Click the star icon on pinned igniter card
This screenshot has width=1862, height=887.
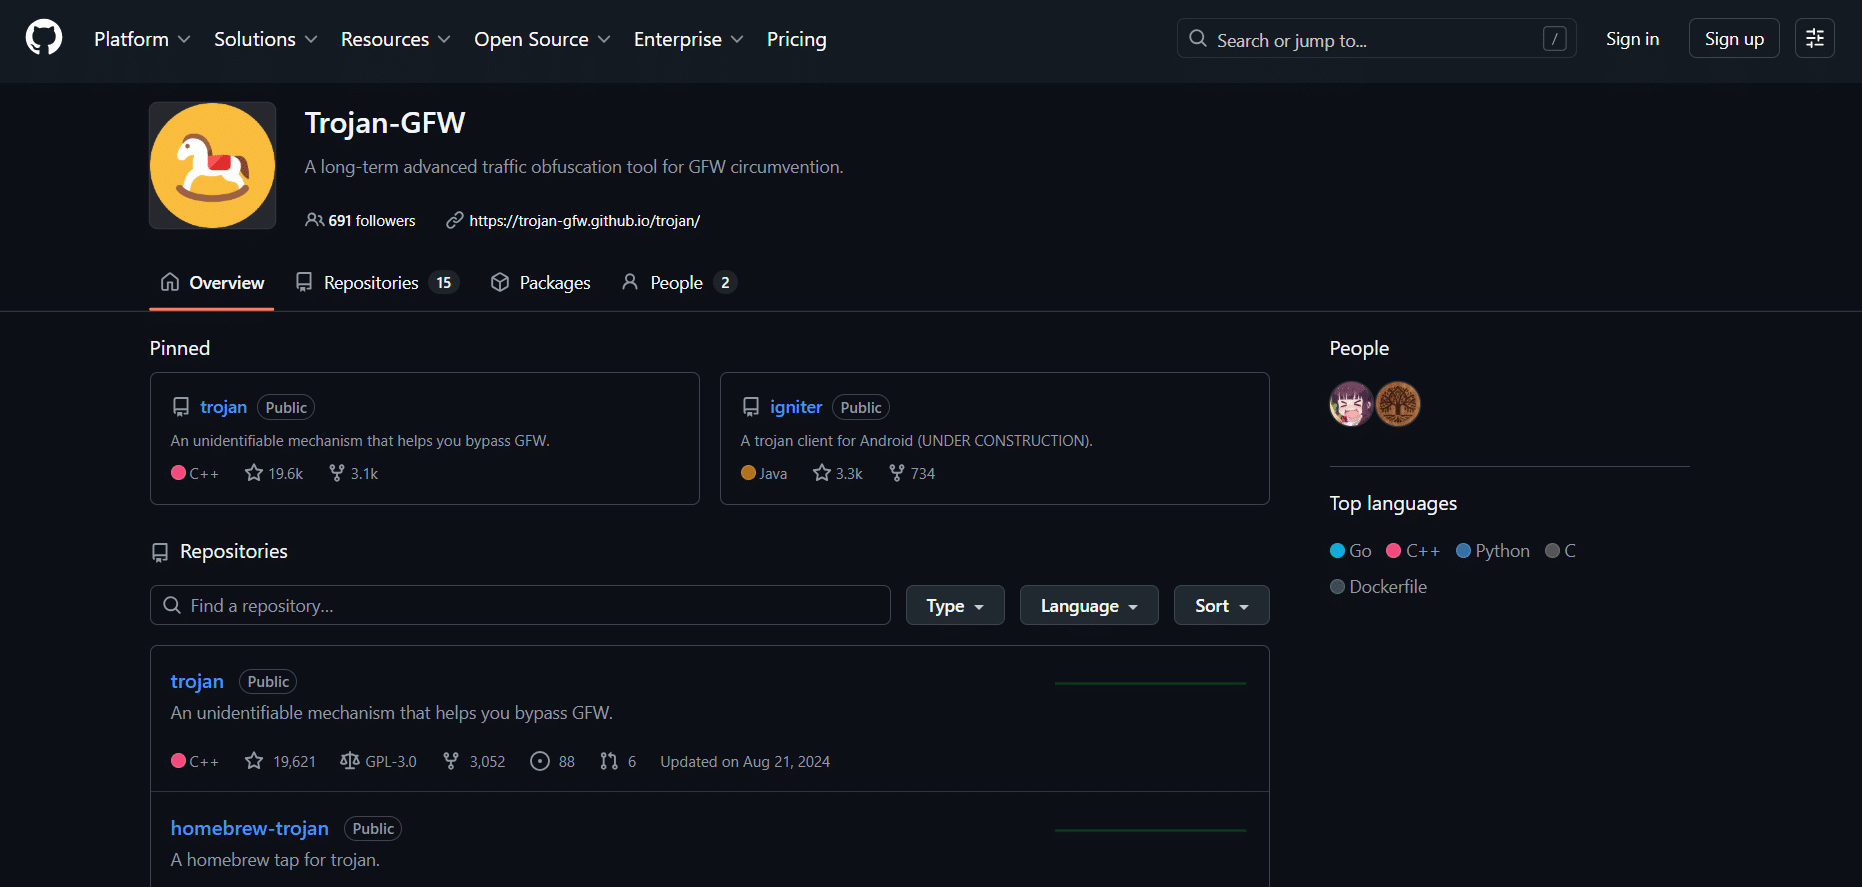tap(822, 473)
